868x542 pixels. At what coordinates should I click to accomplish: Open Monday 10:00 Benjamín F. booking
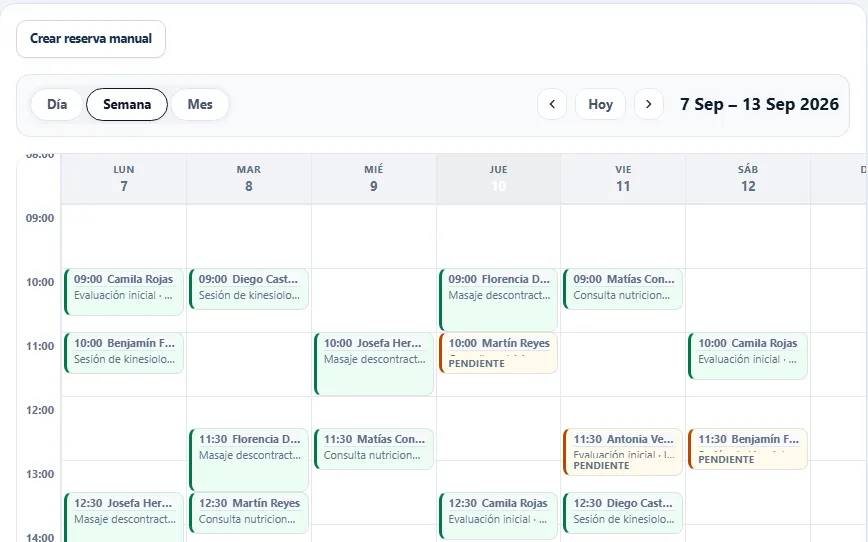coord(124,353)
